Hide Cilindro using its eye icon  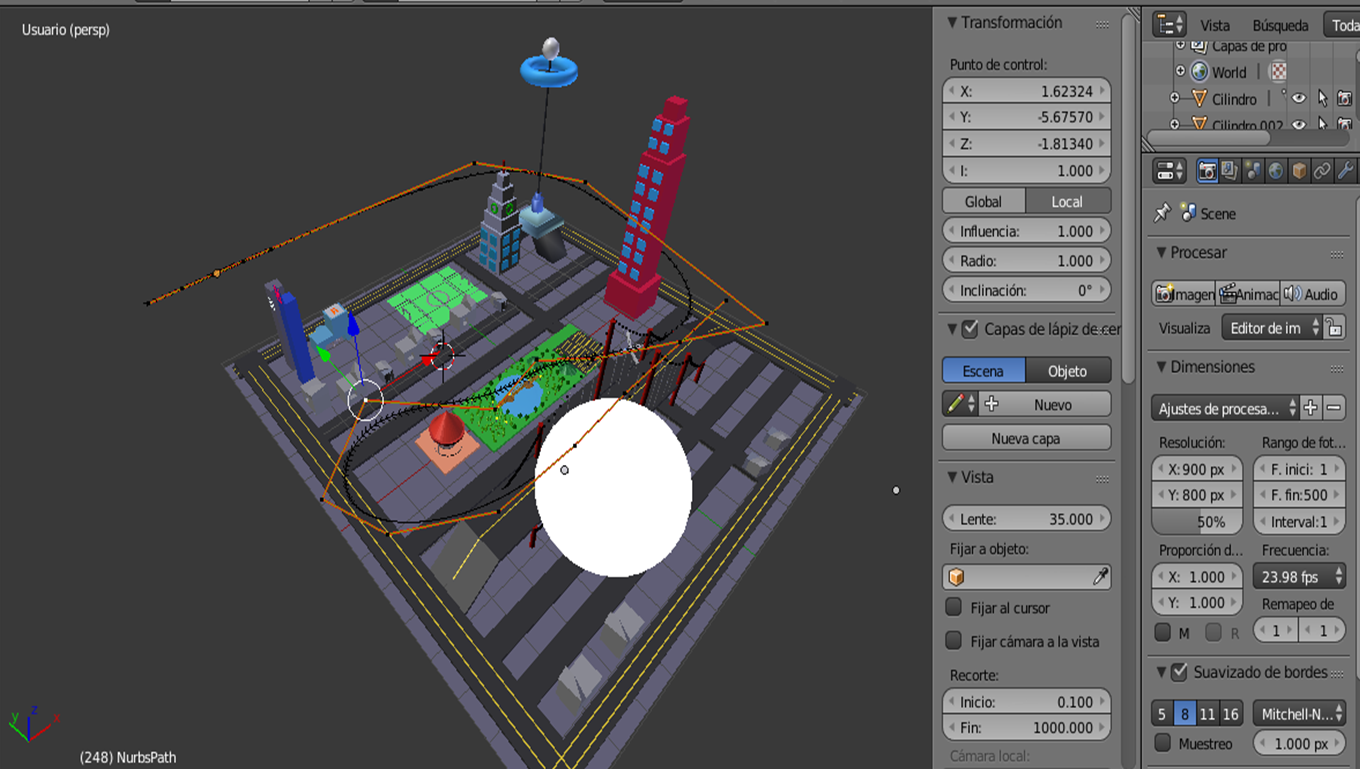(x=1298, y=99)
